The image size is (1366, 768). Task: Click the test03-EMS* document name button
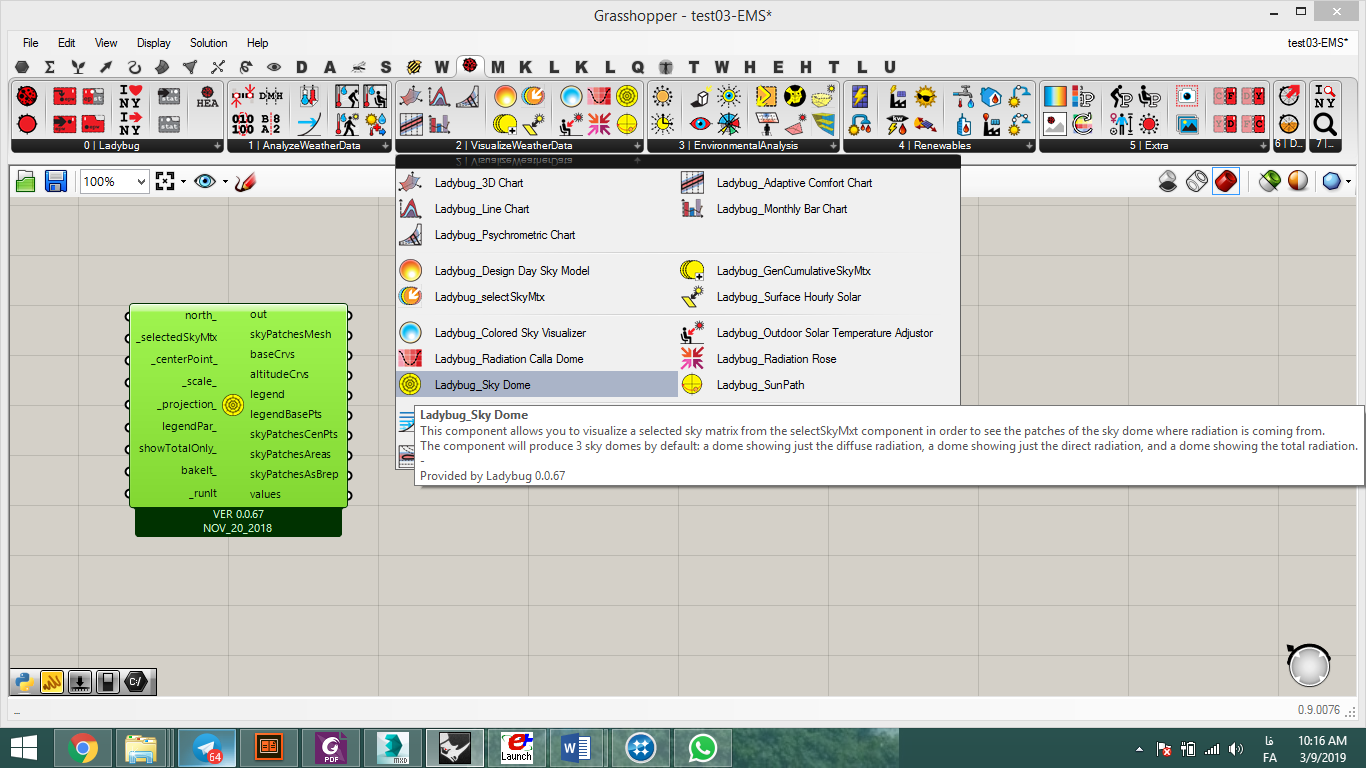(x=1317, y=43)
